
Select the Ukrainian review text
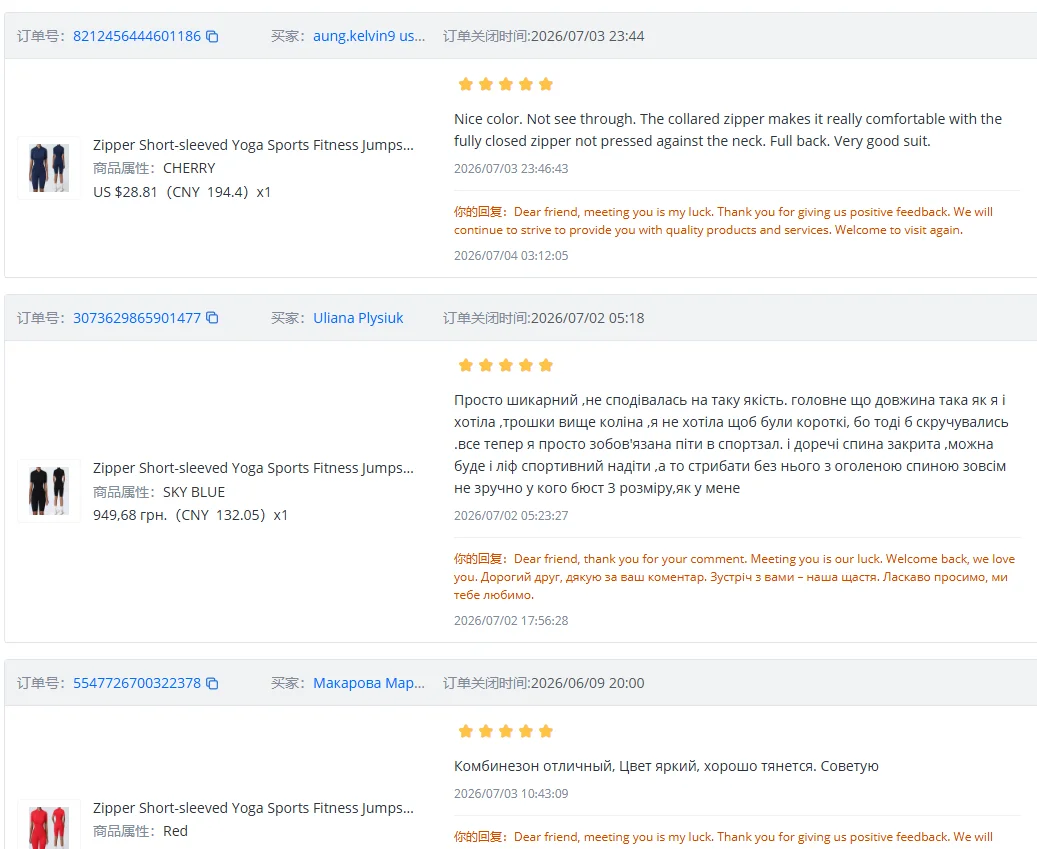coord(731,444)
